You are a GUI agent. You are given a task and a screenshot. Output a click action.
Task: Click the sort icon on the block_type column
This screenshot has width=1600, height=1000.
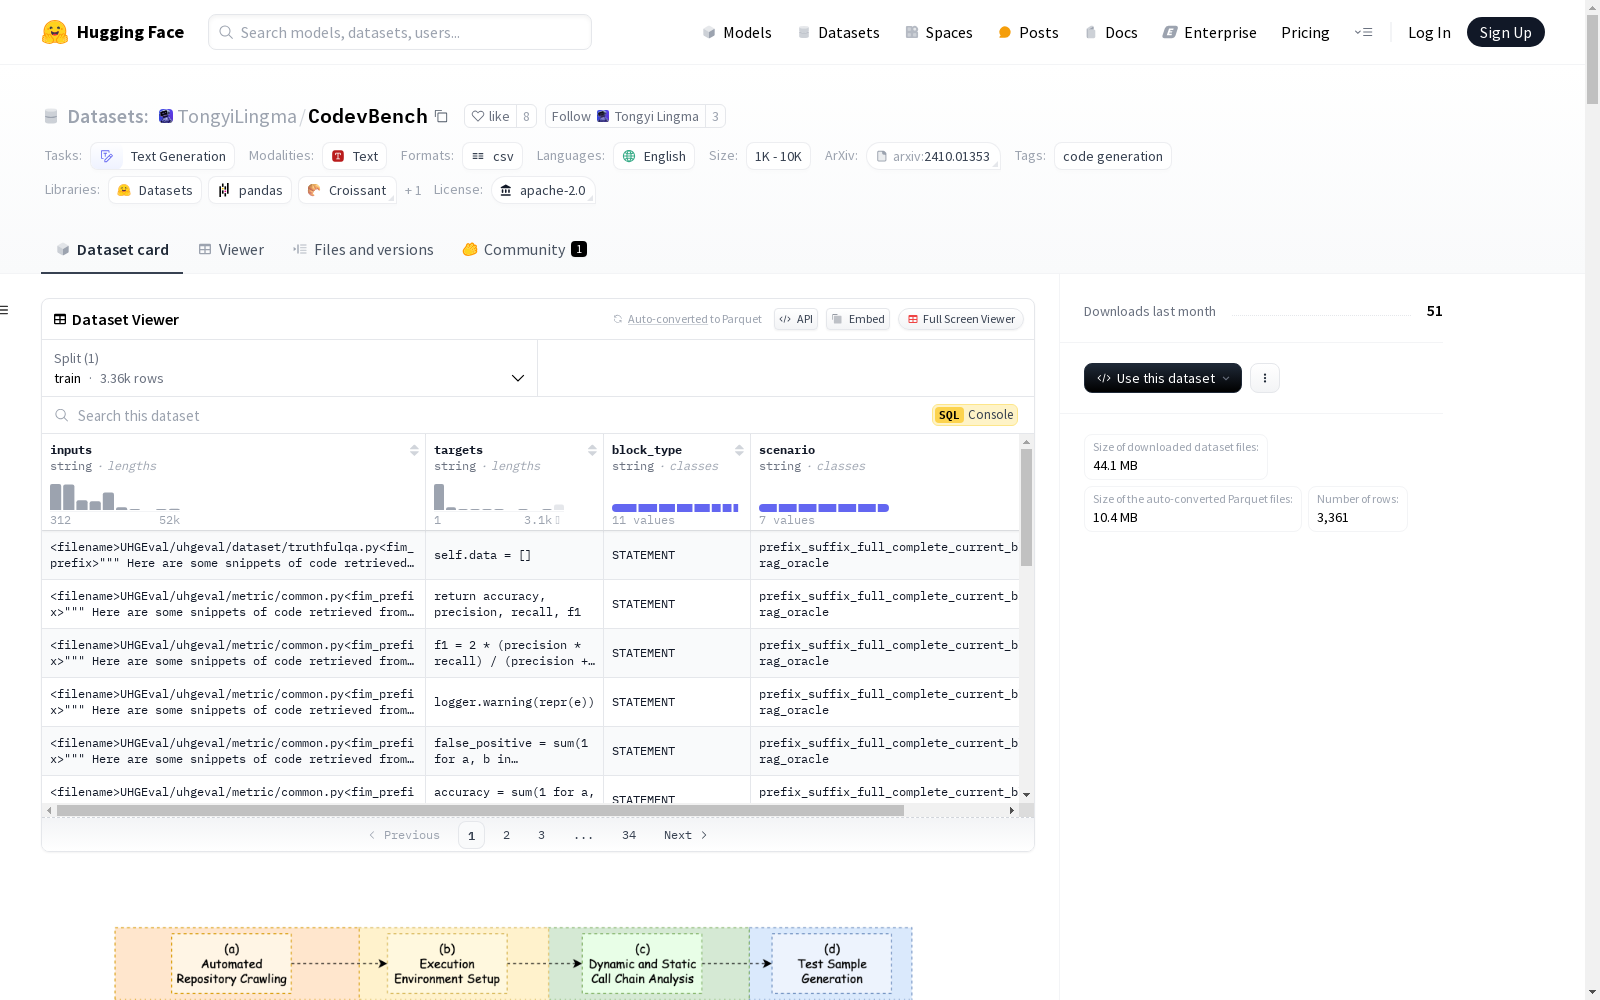pos(739,450)
